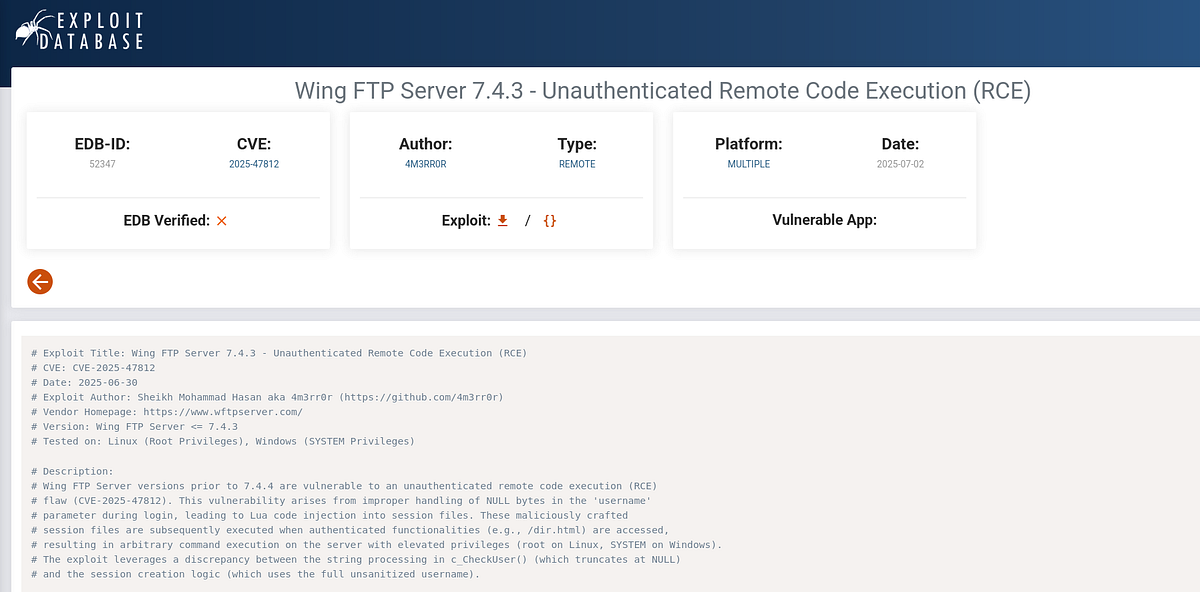Click the line mentioning c_CheckUser() string processing
The image size is (1200, 592).
point(356,559)
